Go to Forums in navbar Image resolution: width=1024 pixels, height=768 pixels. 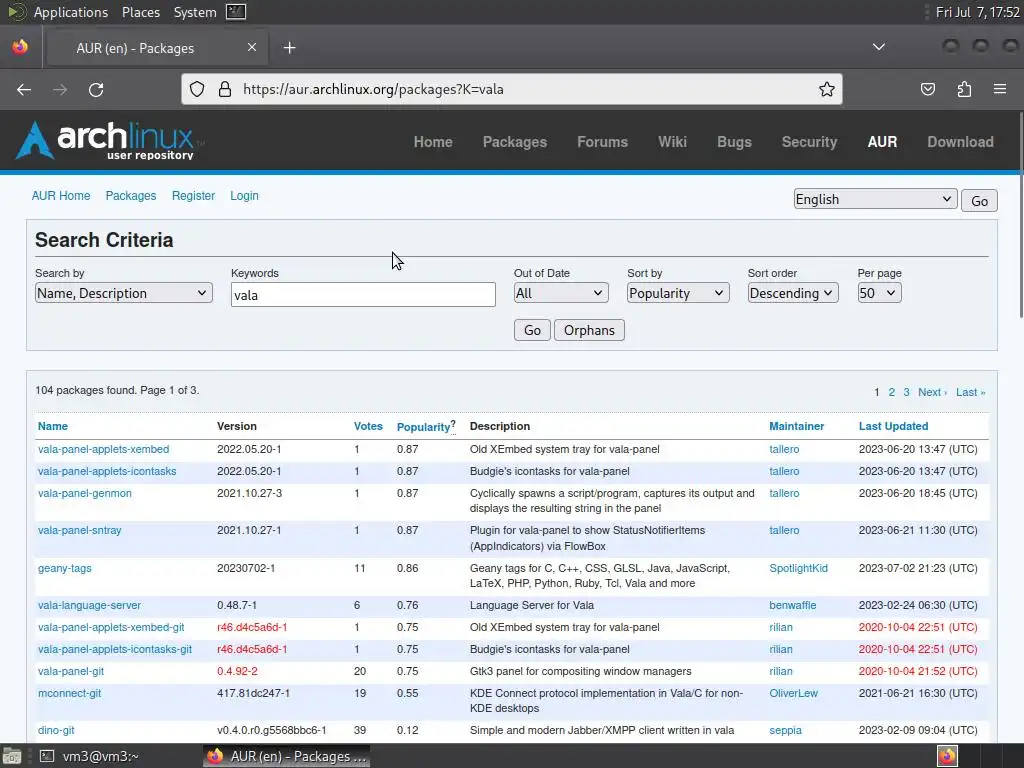602,142
